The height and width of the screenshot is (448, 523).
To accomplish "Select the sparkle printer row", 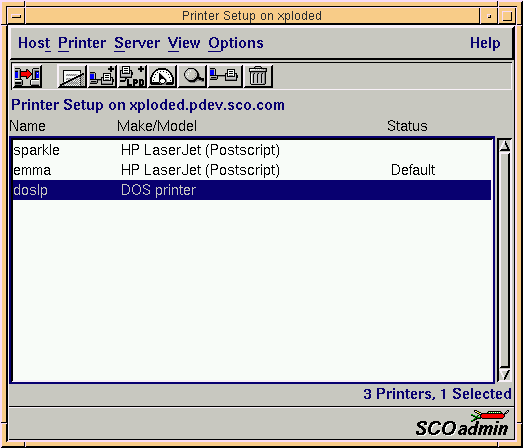I will [x=252, y=150].
